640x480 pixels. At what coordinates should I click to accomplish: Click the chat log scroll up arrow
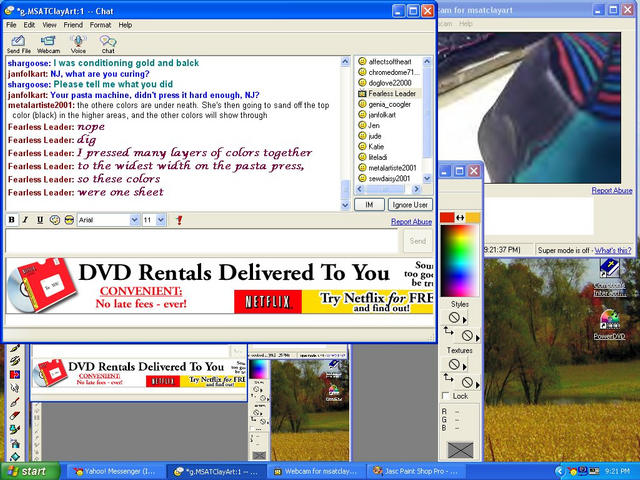tap(345, 62)
